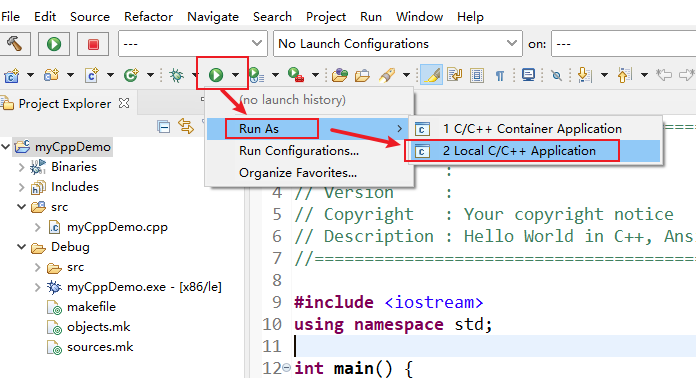The image size is (696, 378).
Task: Open dropdown arrow beside New Class icon
Action: (150, 75)
